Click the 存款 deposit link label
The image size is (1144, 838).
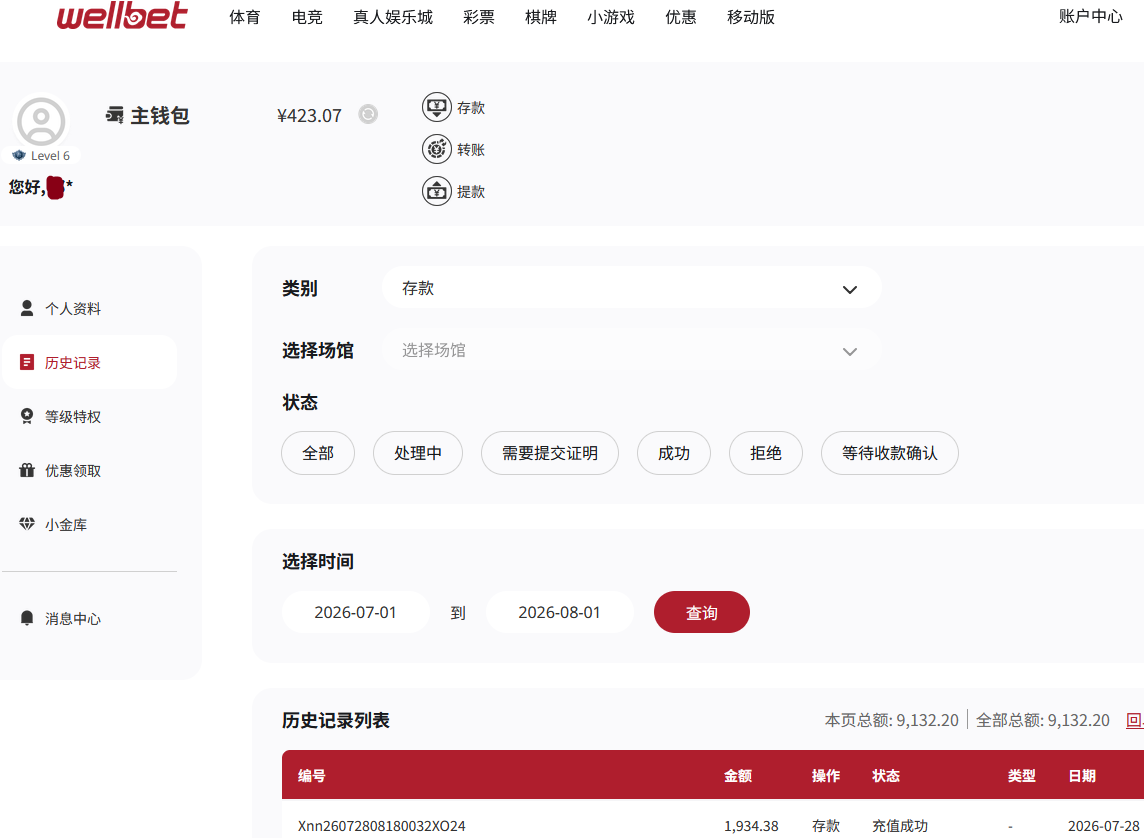tap(471, 108)
